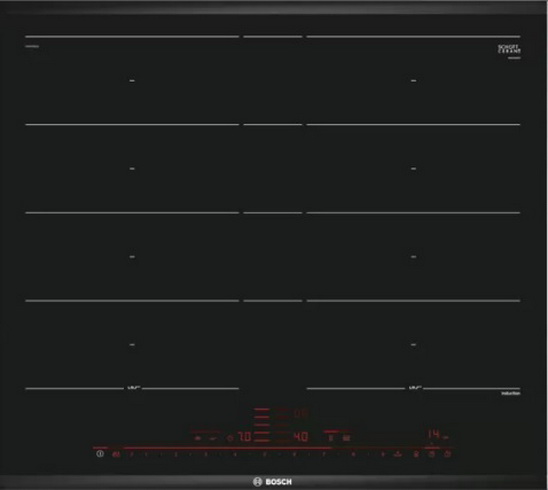The image size is (548, 490).
Task: Tap the Bosch logo on the front bezel
Action: pyautogui.click(x=272, y=482)
